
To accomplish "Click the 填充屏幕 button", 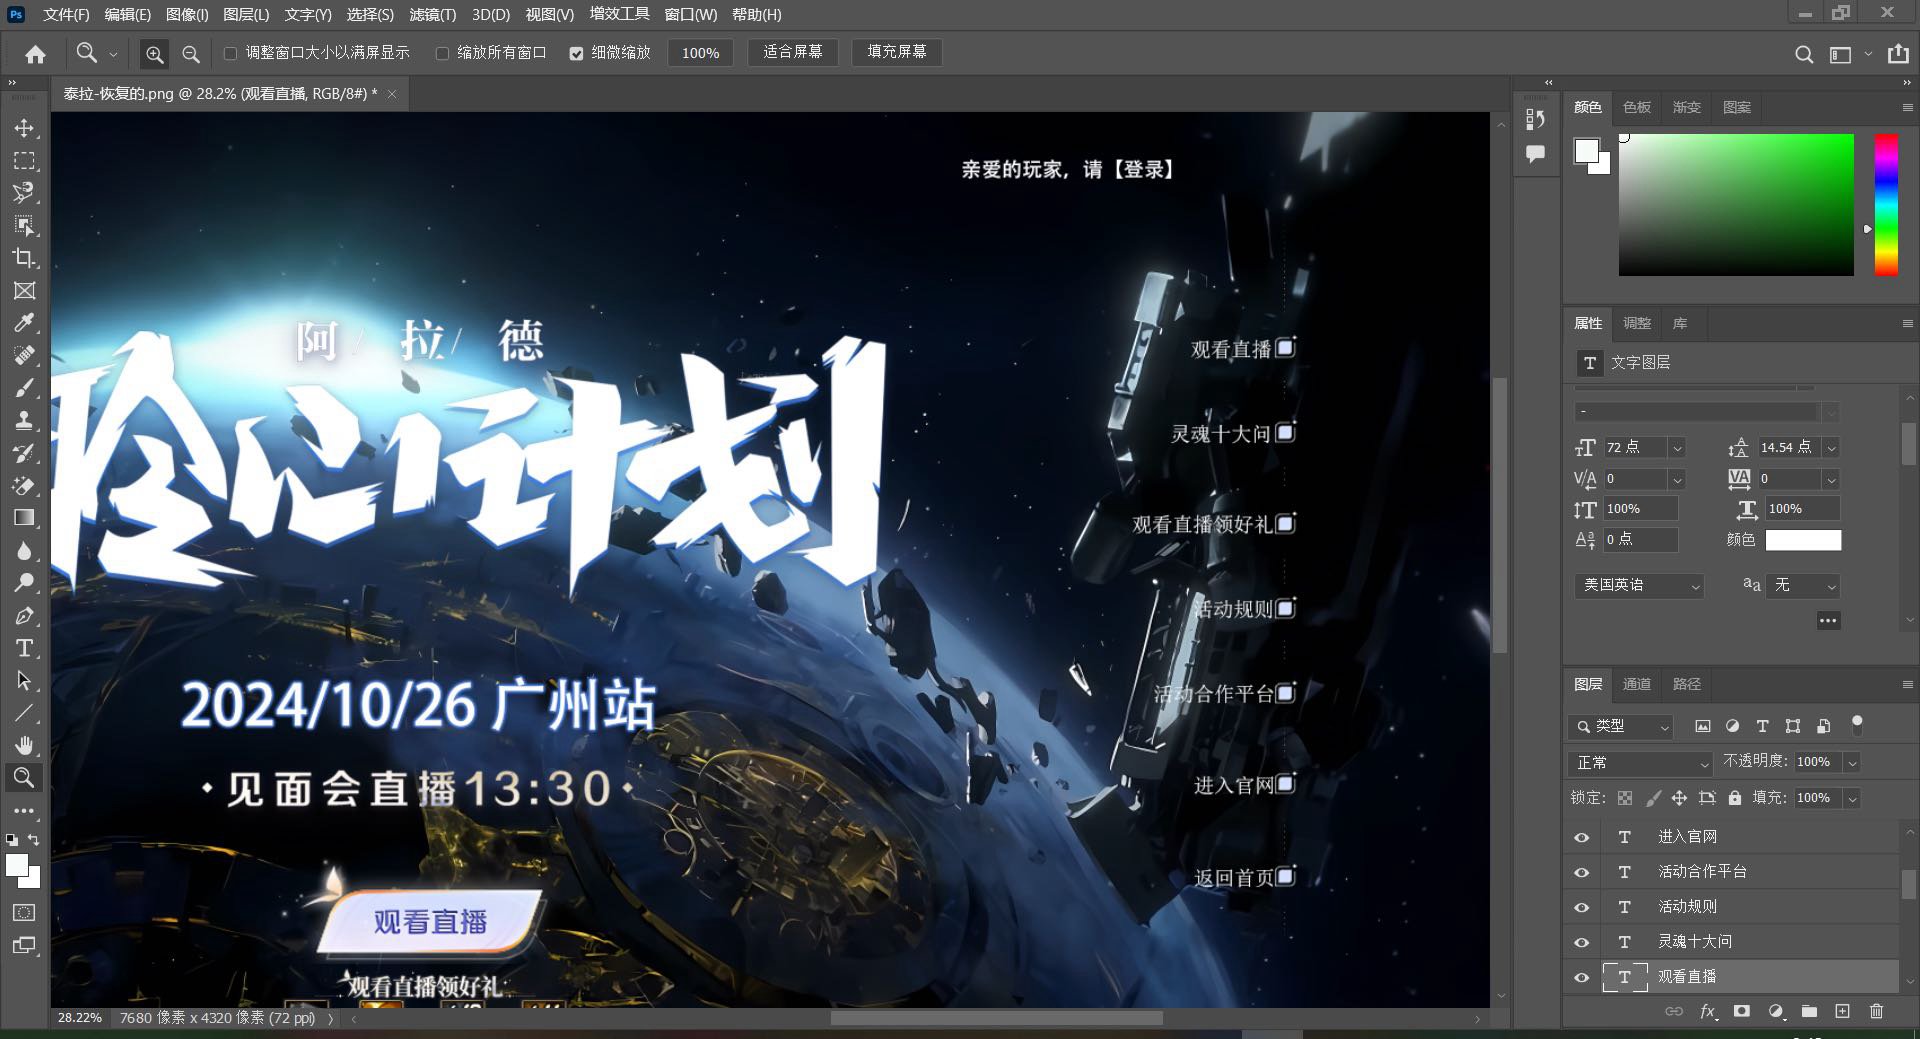I will pyautogui.click(x=897, y=52).
